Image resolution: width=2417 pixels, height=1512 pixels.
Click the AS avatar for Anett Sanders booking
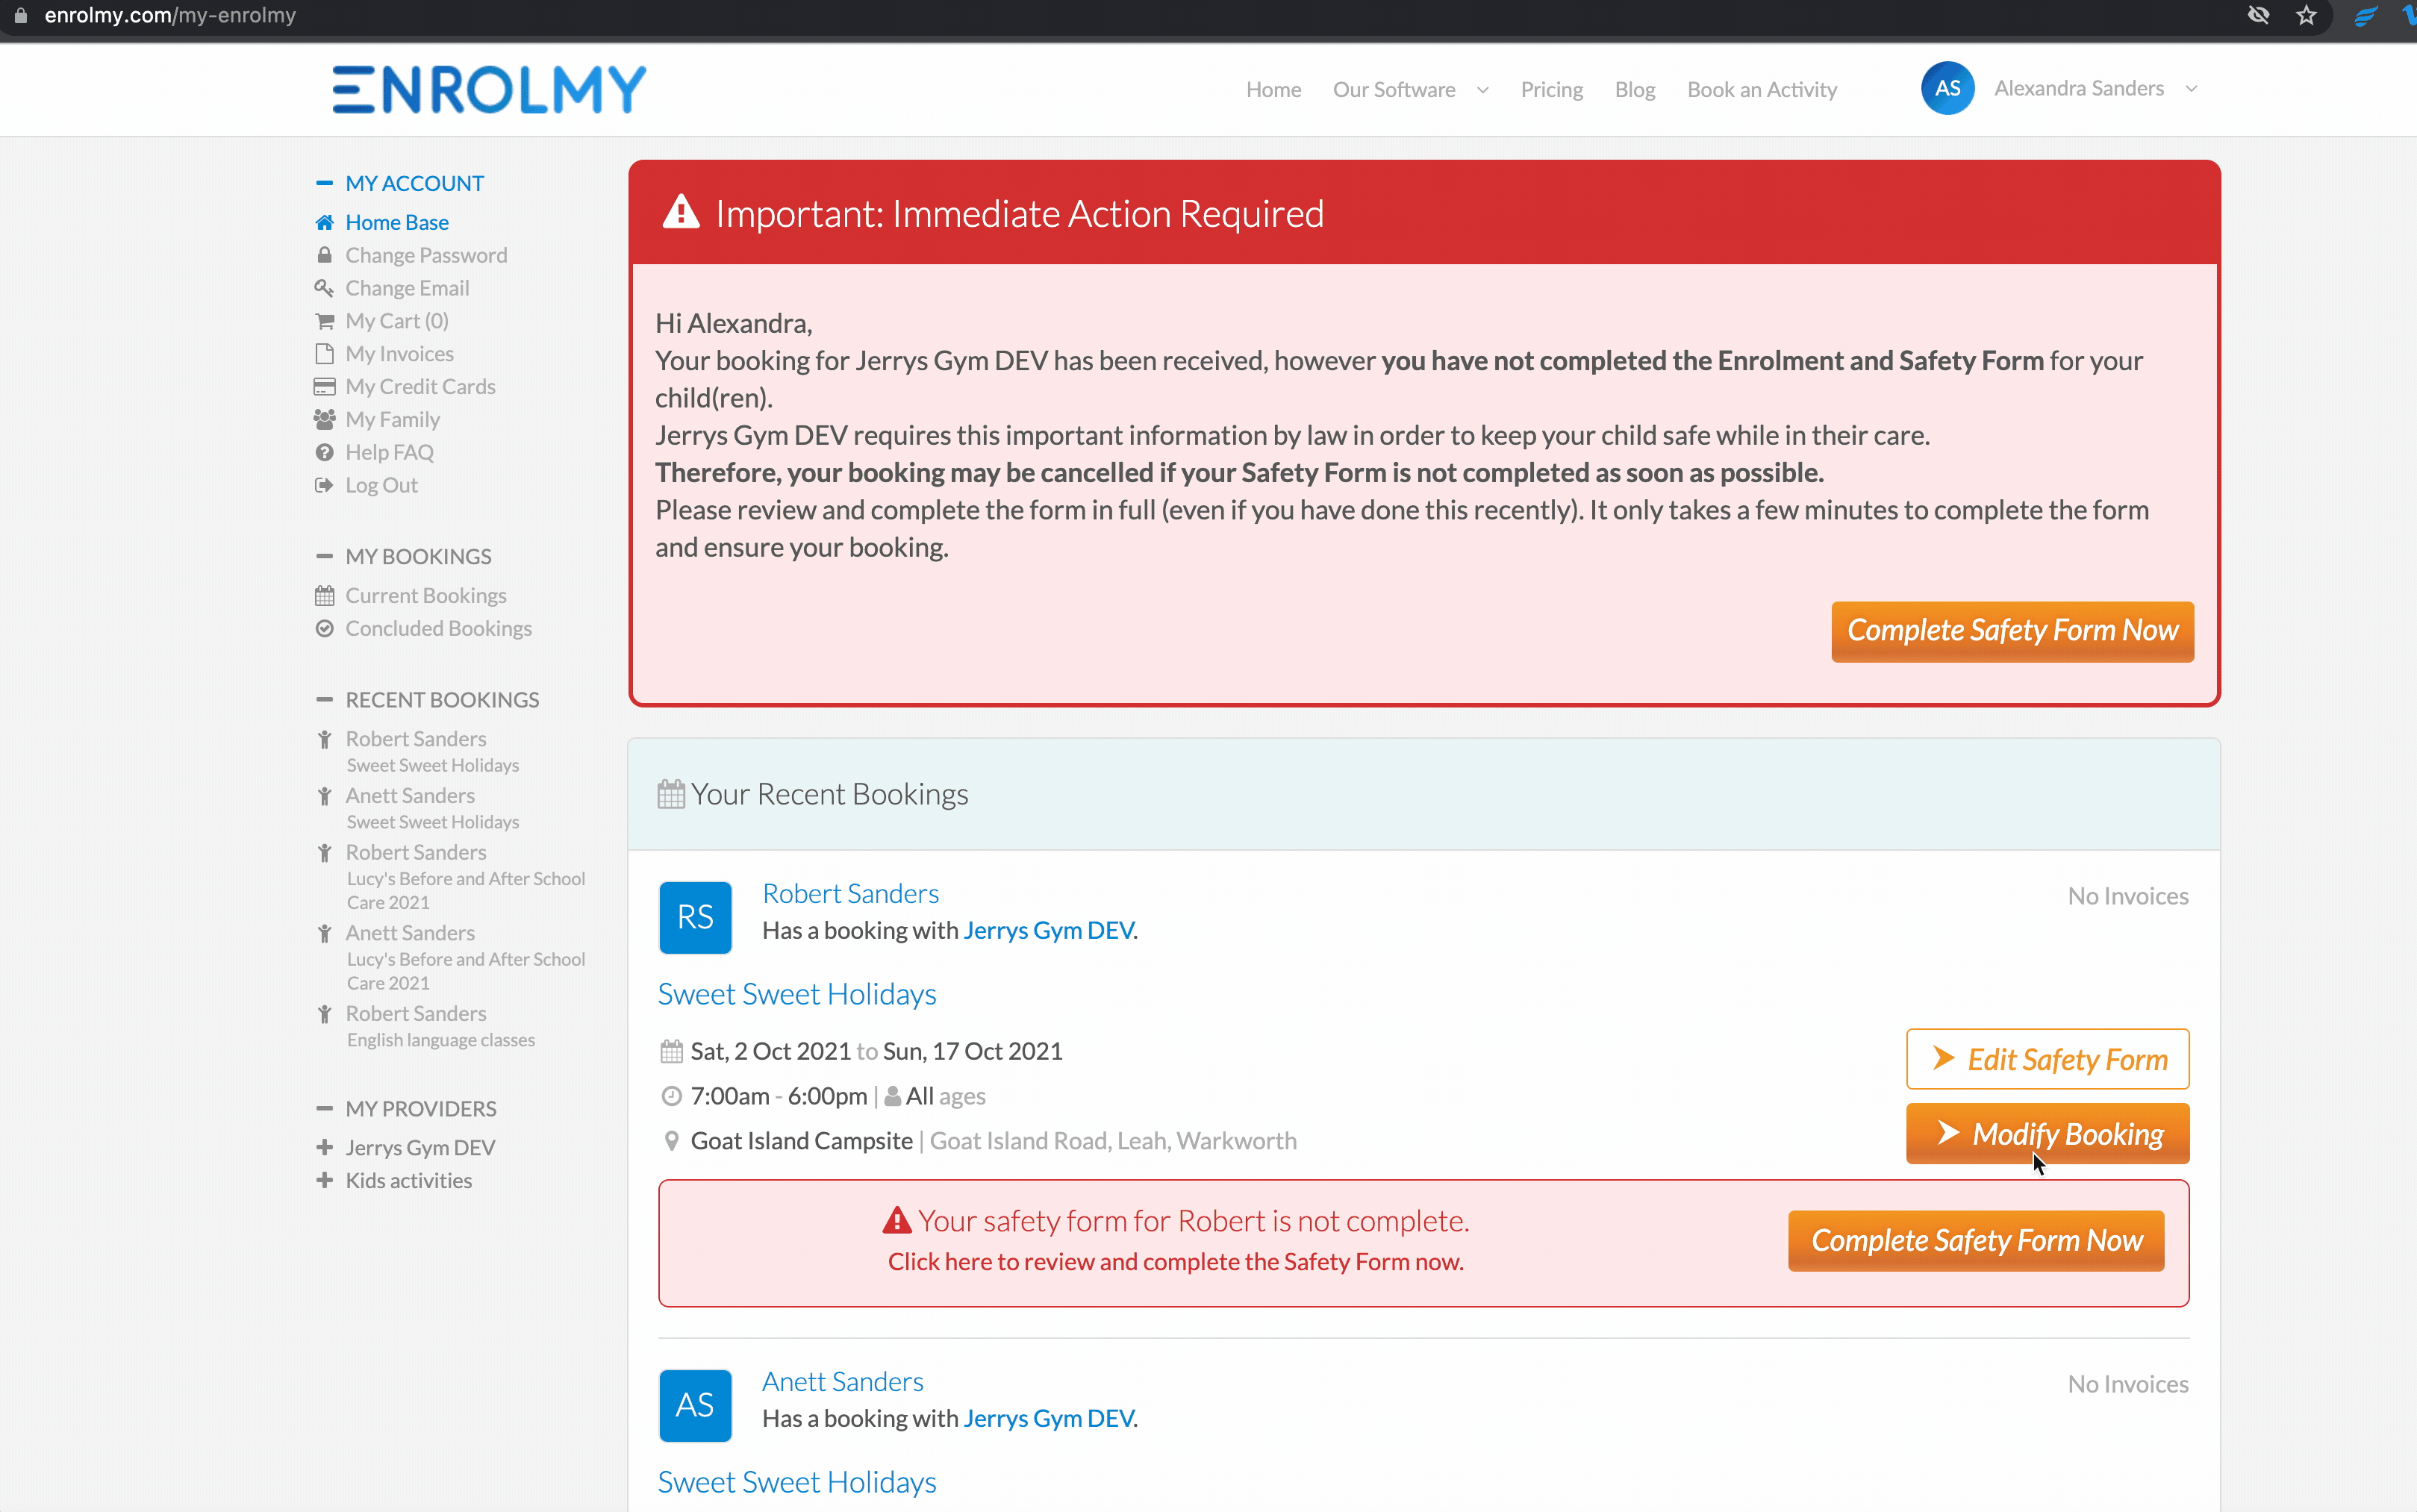tap(695, 1405)
